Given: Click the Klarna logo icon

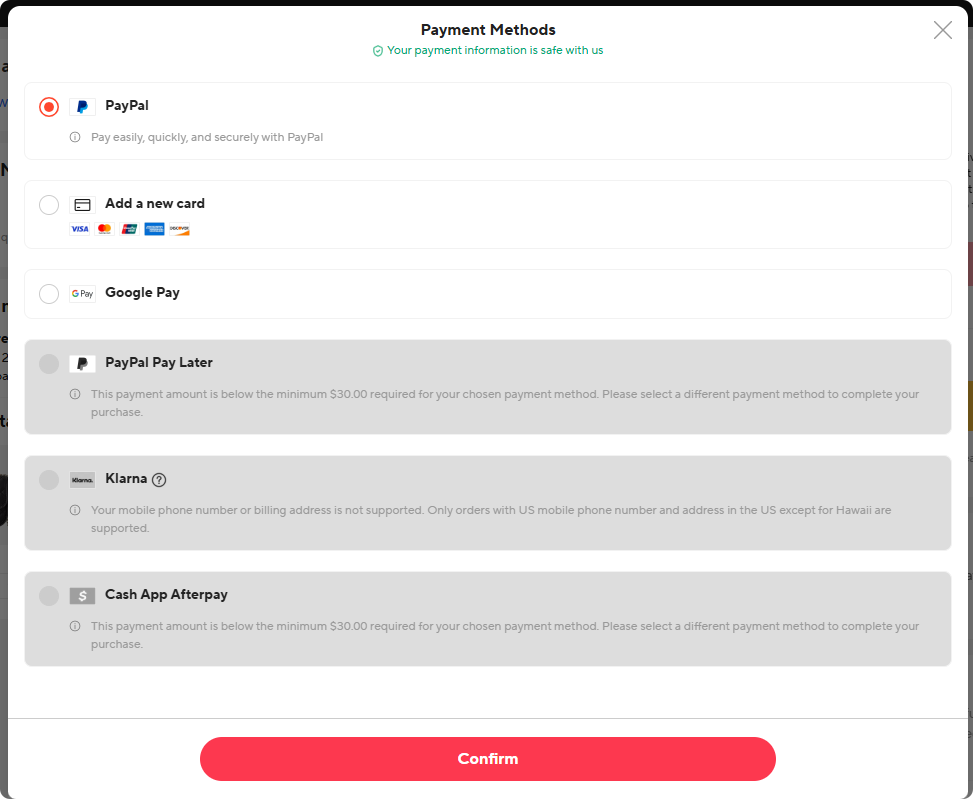Looking at the screenshot, I should coord(82,480).
